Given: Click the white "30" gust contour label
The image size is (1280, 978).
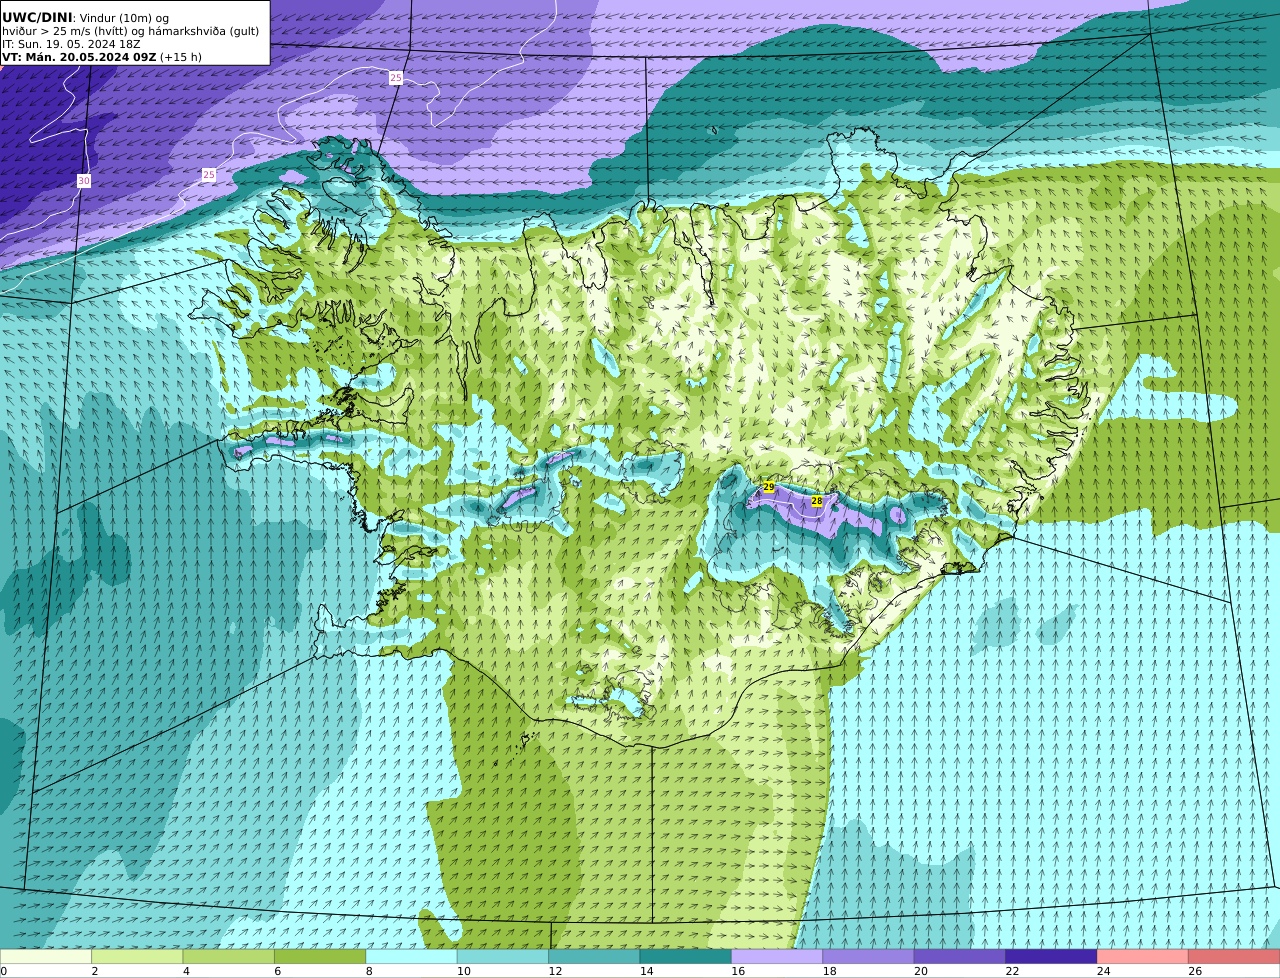Looking at the screenshot, I should [x=84, y=181].
